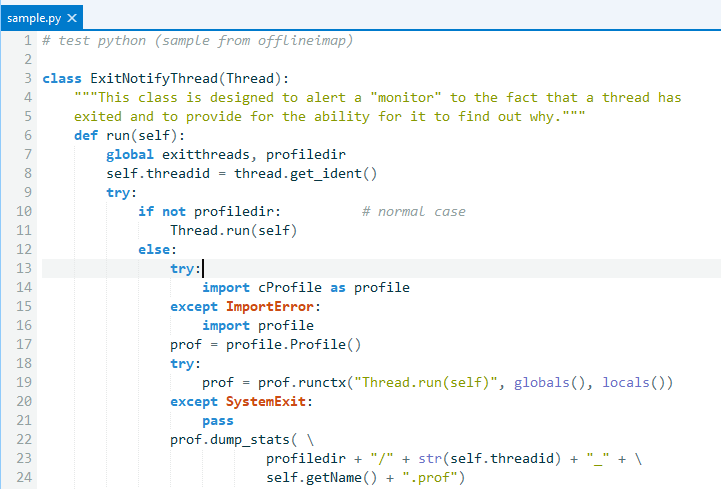Click 'SystemExit' in the except statement
This screenshot has width=721, height=489.
click(266, 401)
